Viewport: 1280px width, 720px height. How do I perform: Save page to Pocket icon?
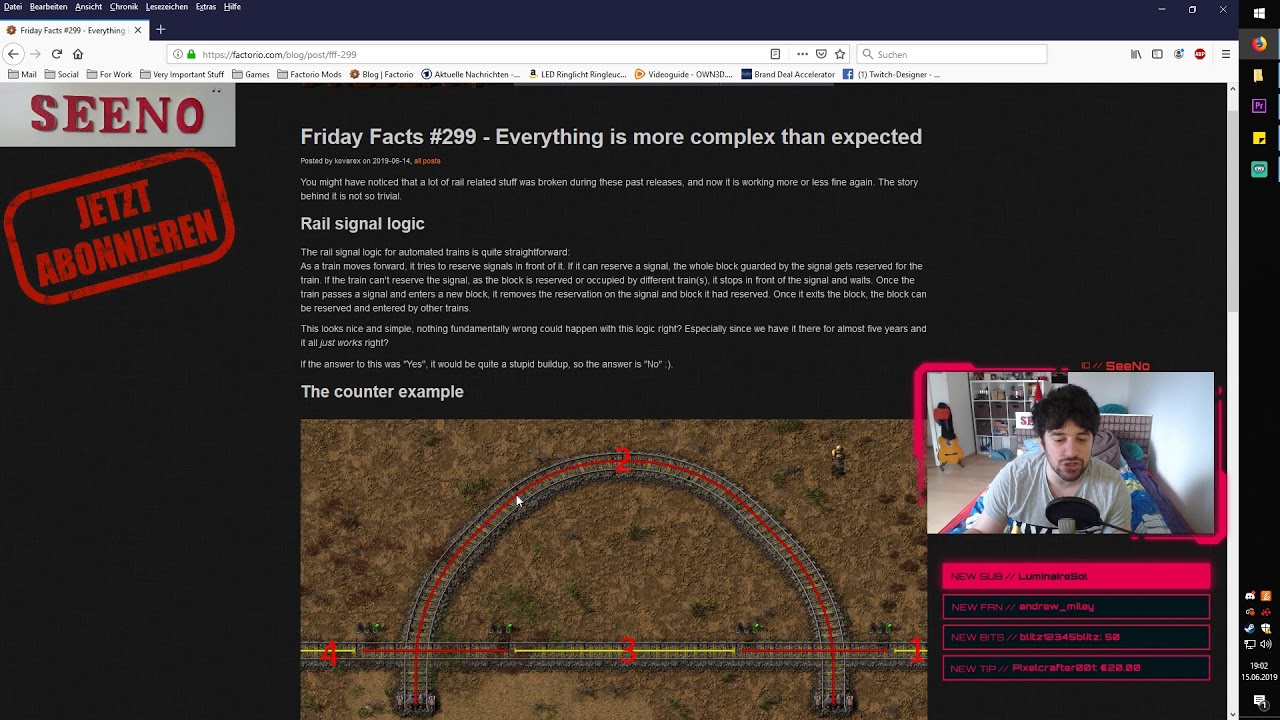pyautogui.click(x=821, y=54)
